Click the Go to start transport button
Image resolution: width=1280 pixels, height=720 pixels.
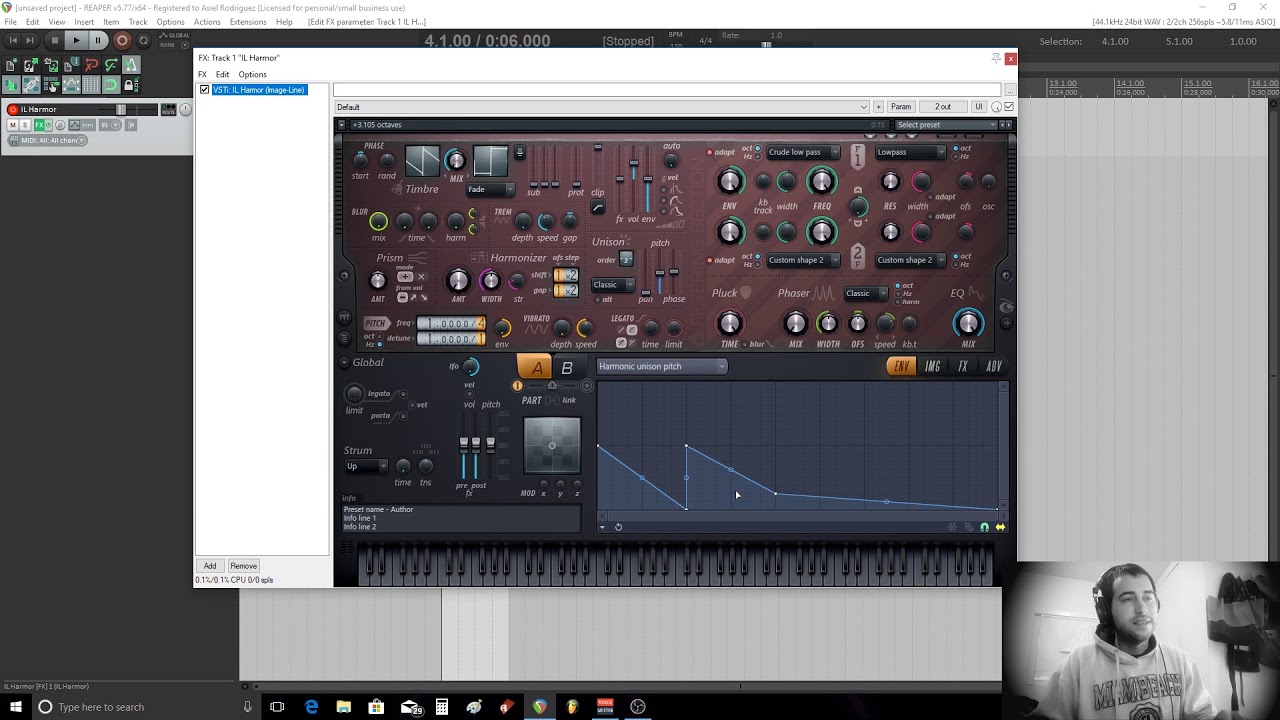pos(13,40)
